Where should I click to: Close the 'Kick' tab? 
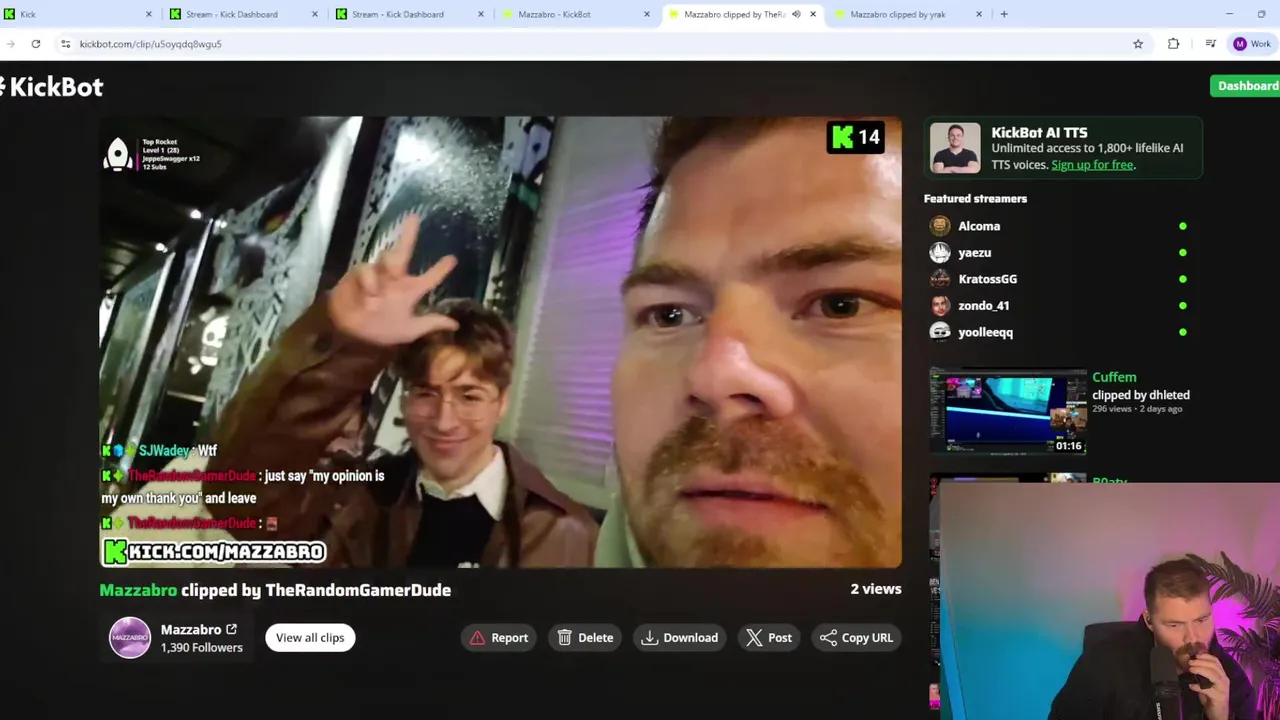point(149,14)
